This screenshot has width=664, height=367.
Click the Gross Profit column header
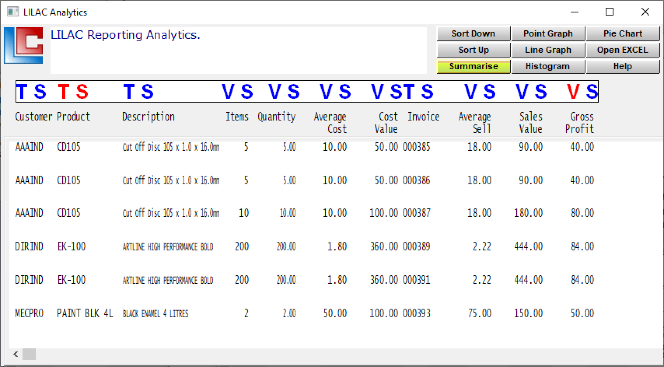[580, 123]
